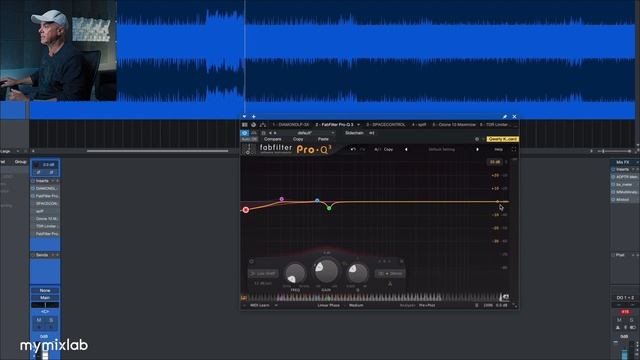
Task: Toggle the FabFilter Pro insert power
Action: (33, 196)
